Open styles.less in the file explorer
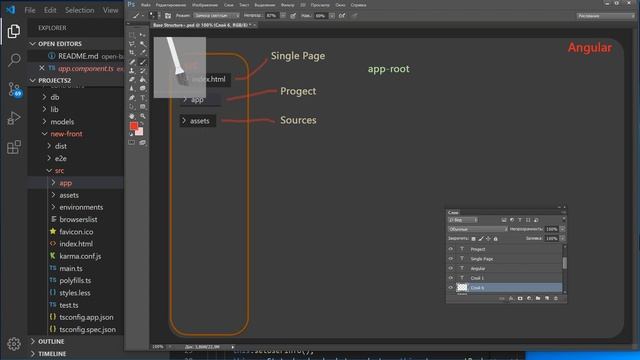 (x=75, y=293)
